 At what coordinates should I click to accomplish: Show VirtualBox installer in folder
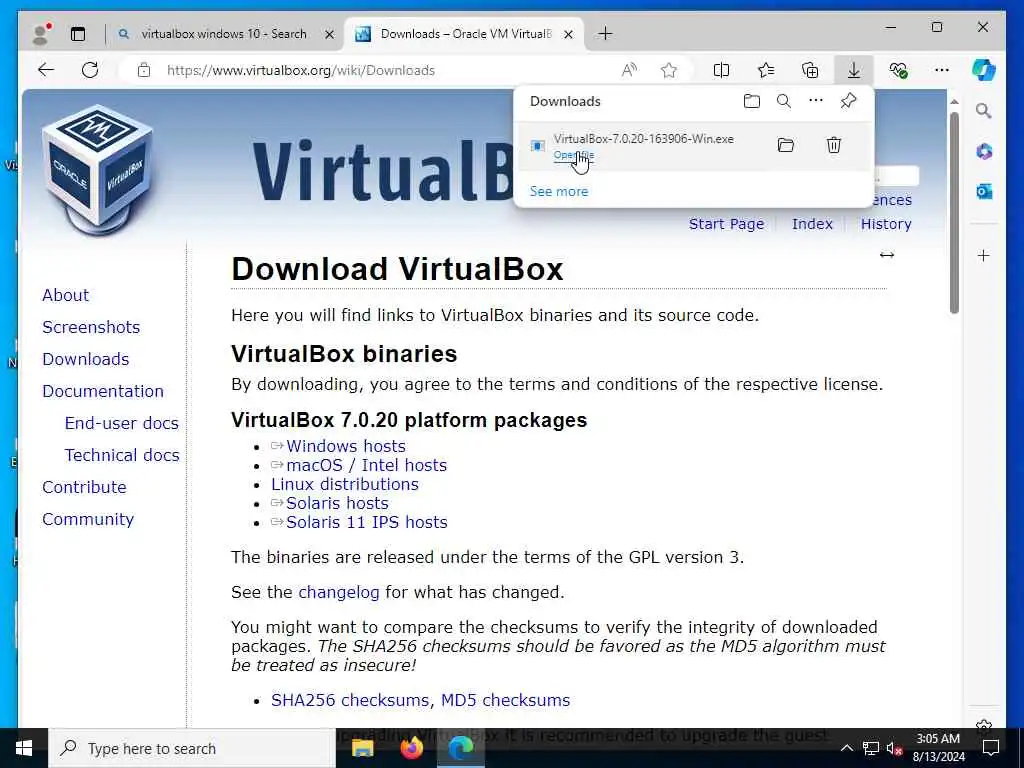point(786,145)
